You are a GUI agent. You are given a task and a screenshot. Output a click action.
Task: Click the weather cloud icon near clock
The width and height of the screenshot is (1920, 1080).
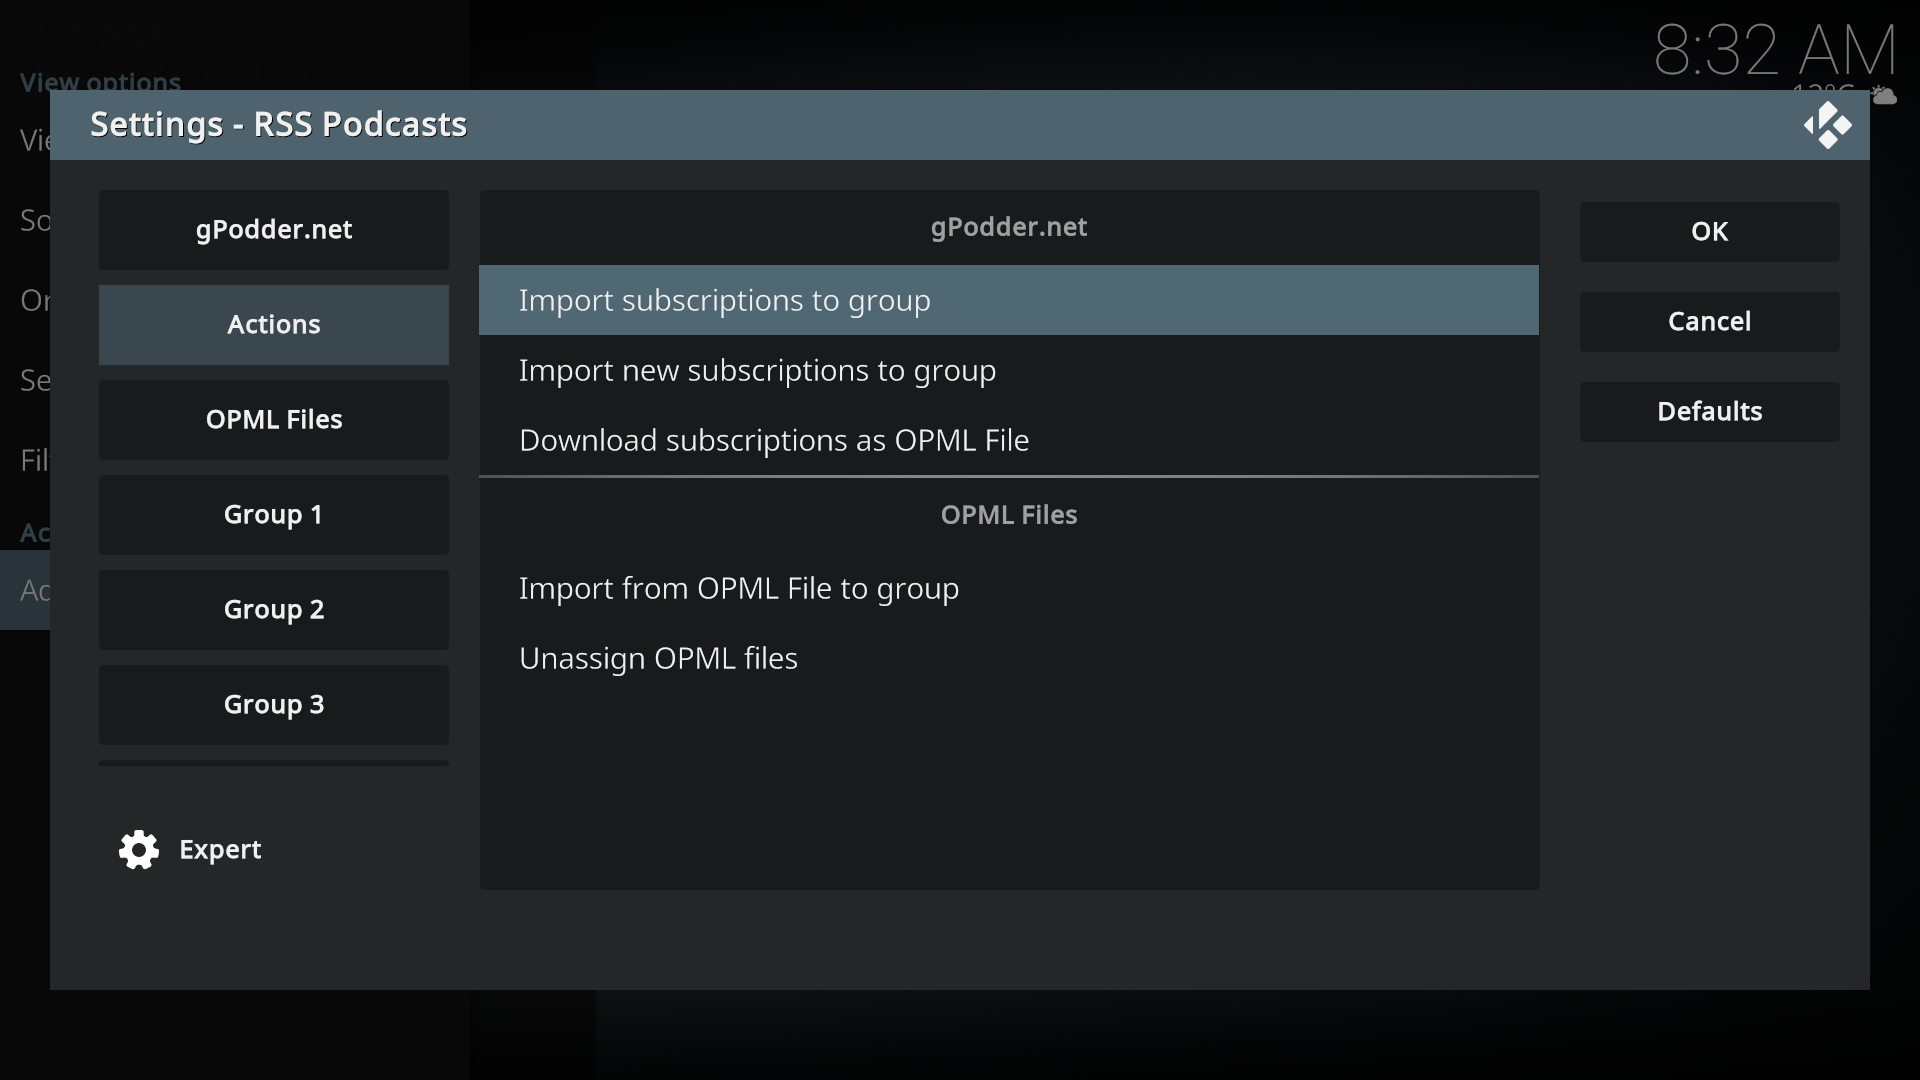[1884, 96]
